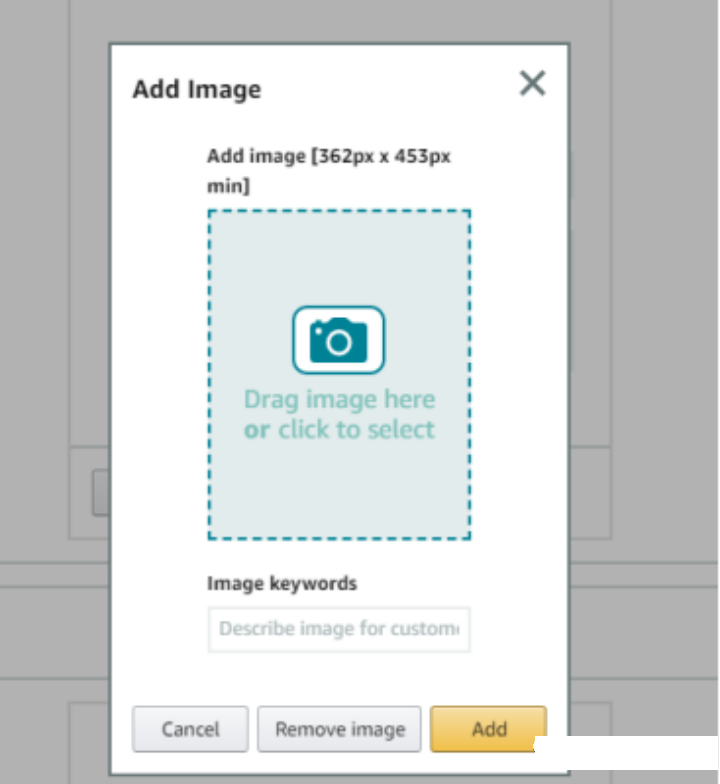
Task: Click the top edge of the dashed drop zone
Action: tap(339, 211)
